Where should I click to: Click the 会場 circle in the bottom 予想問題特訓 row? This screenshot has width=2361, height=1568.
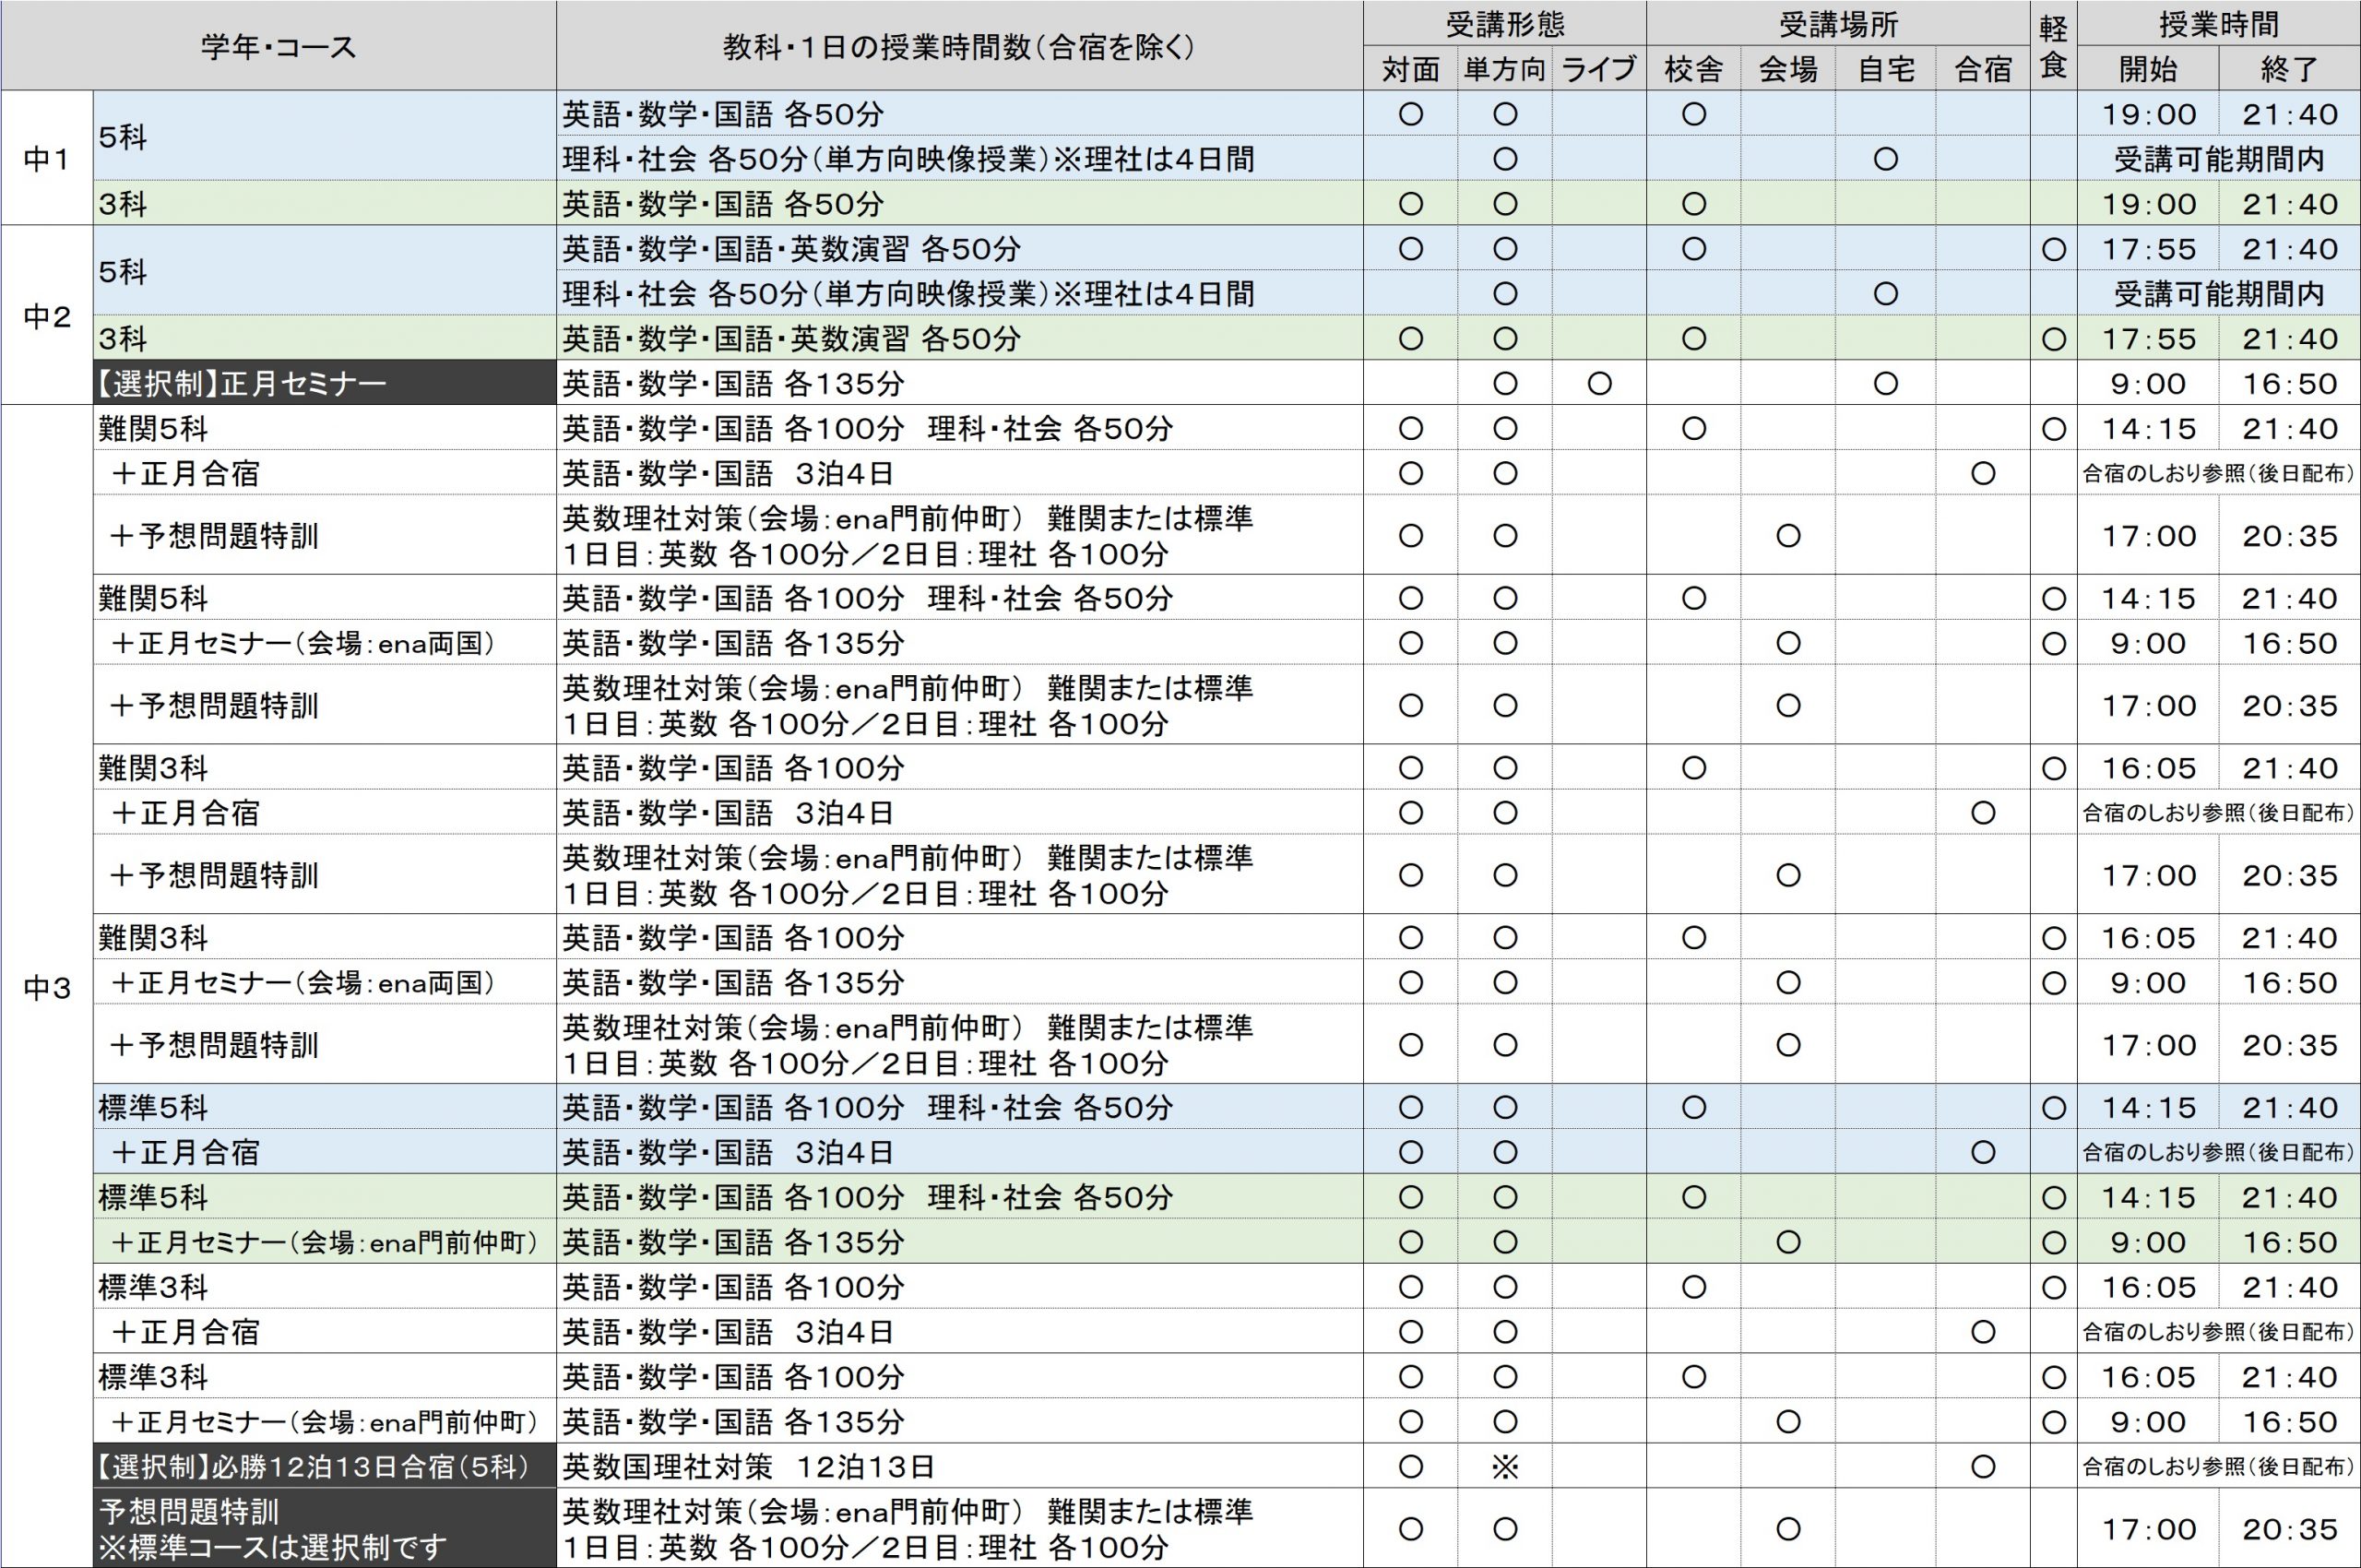point(1788,1529)
